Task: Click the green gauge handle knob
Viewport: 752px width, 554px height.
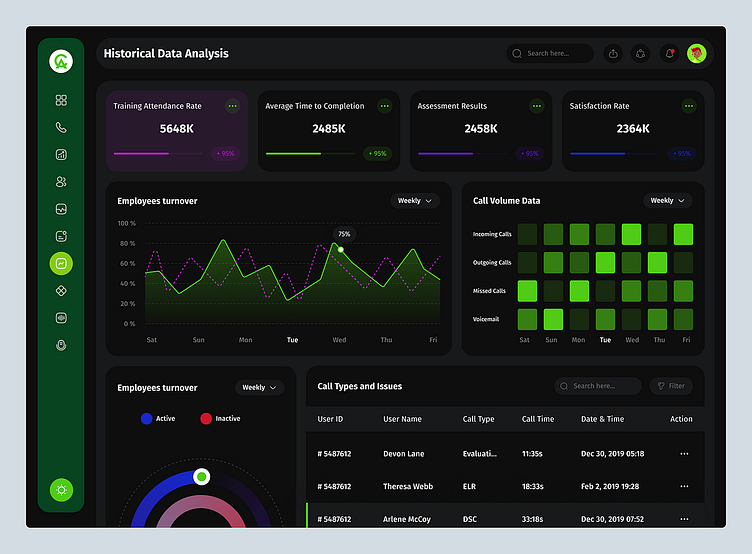Action: coord(201,477)
